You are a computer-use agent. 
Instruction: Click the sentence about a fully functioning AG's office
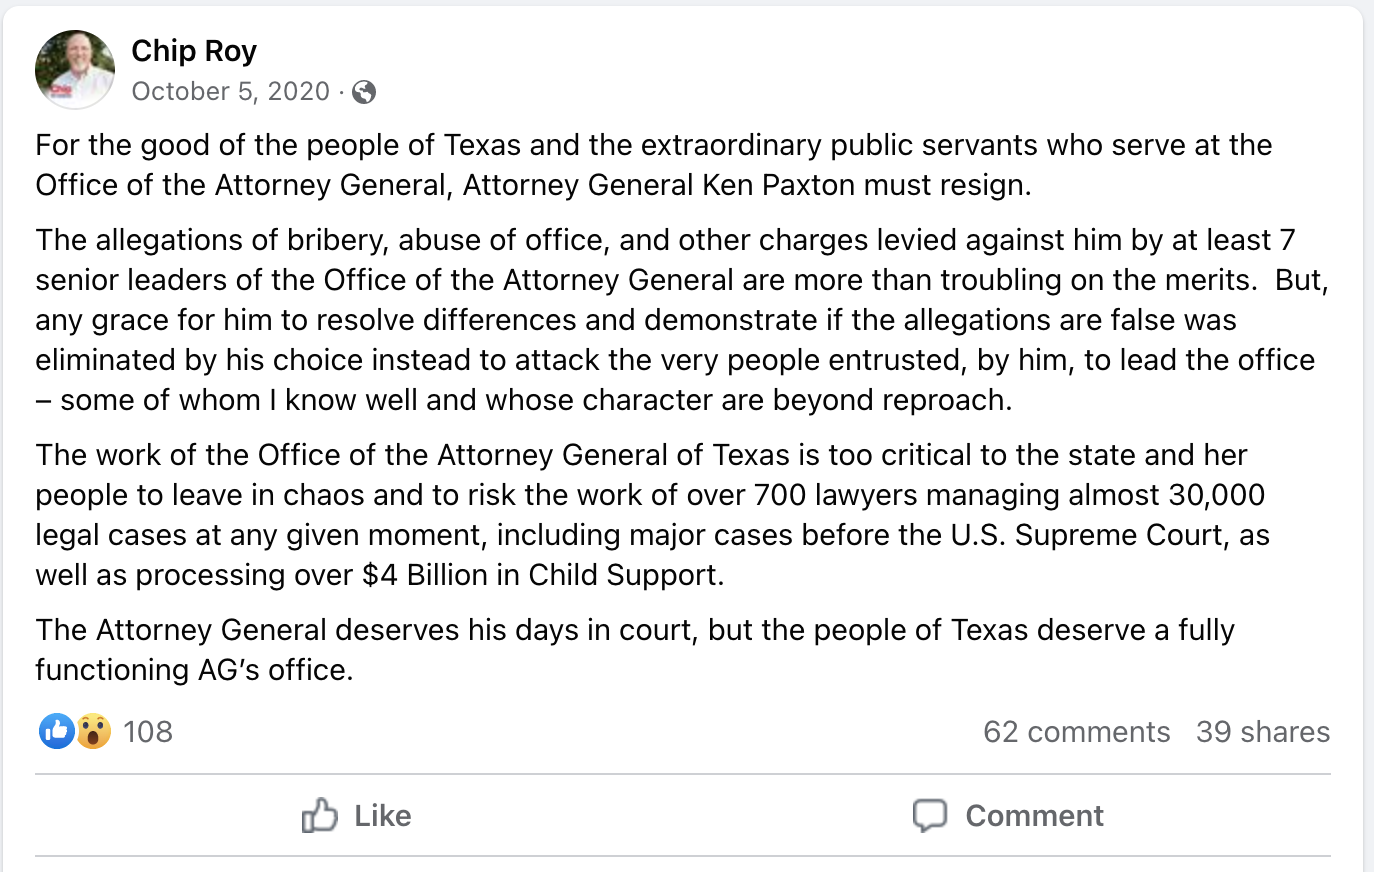pos(635,650)
